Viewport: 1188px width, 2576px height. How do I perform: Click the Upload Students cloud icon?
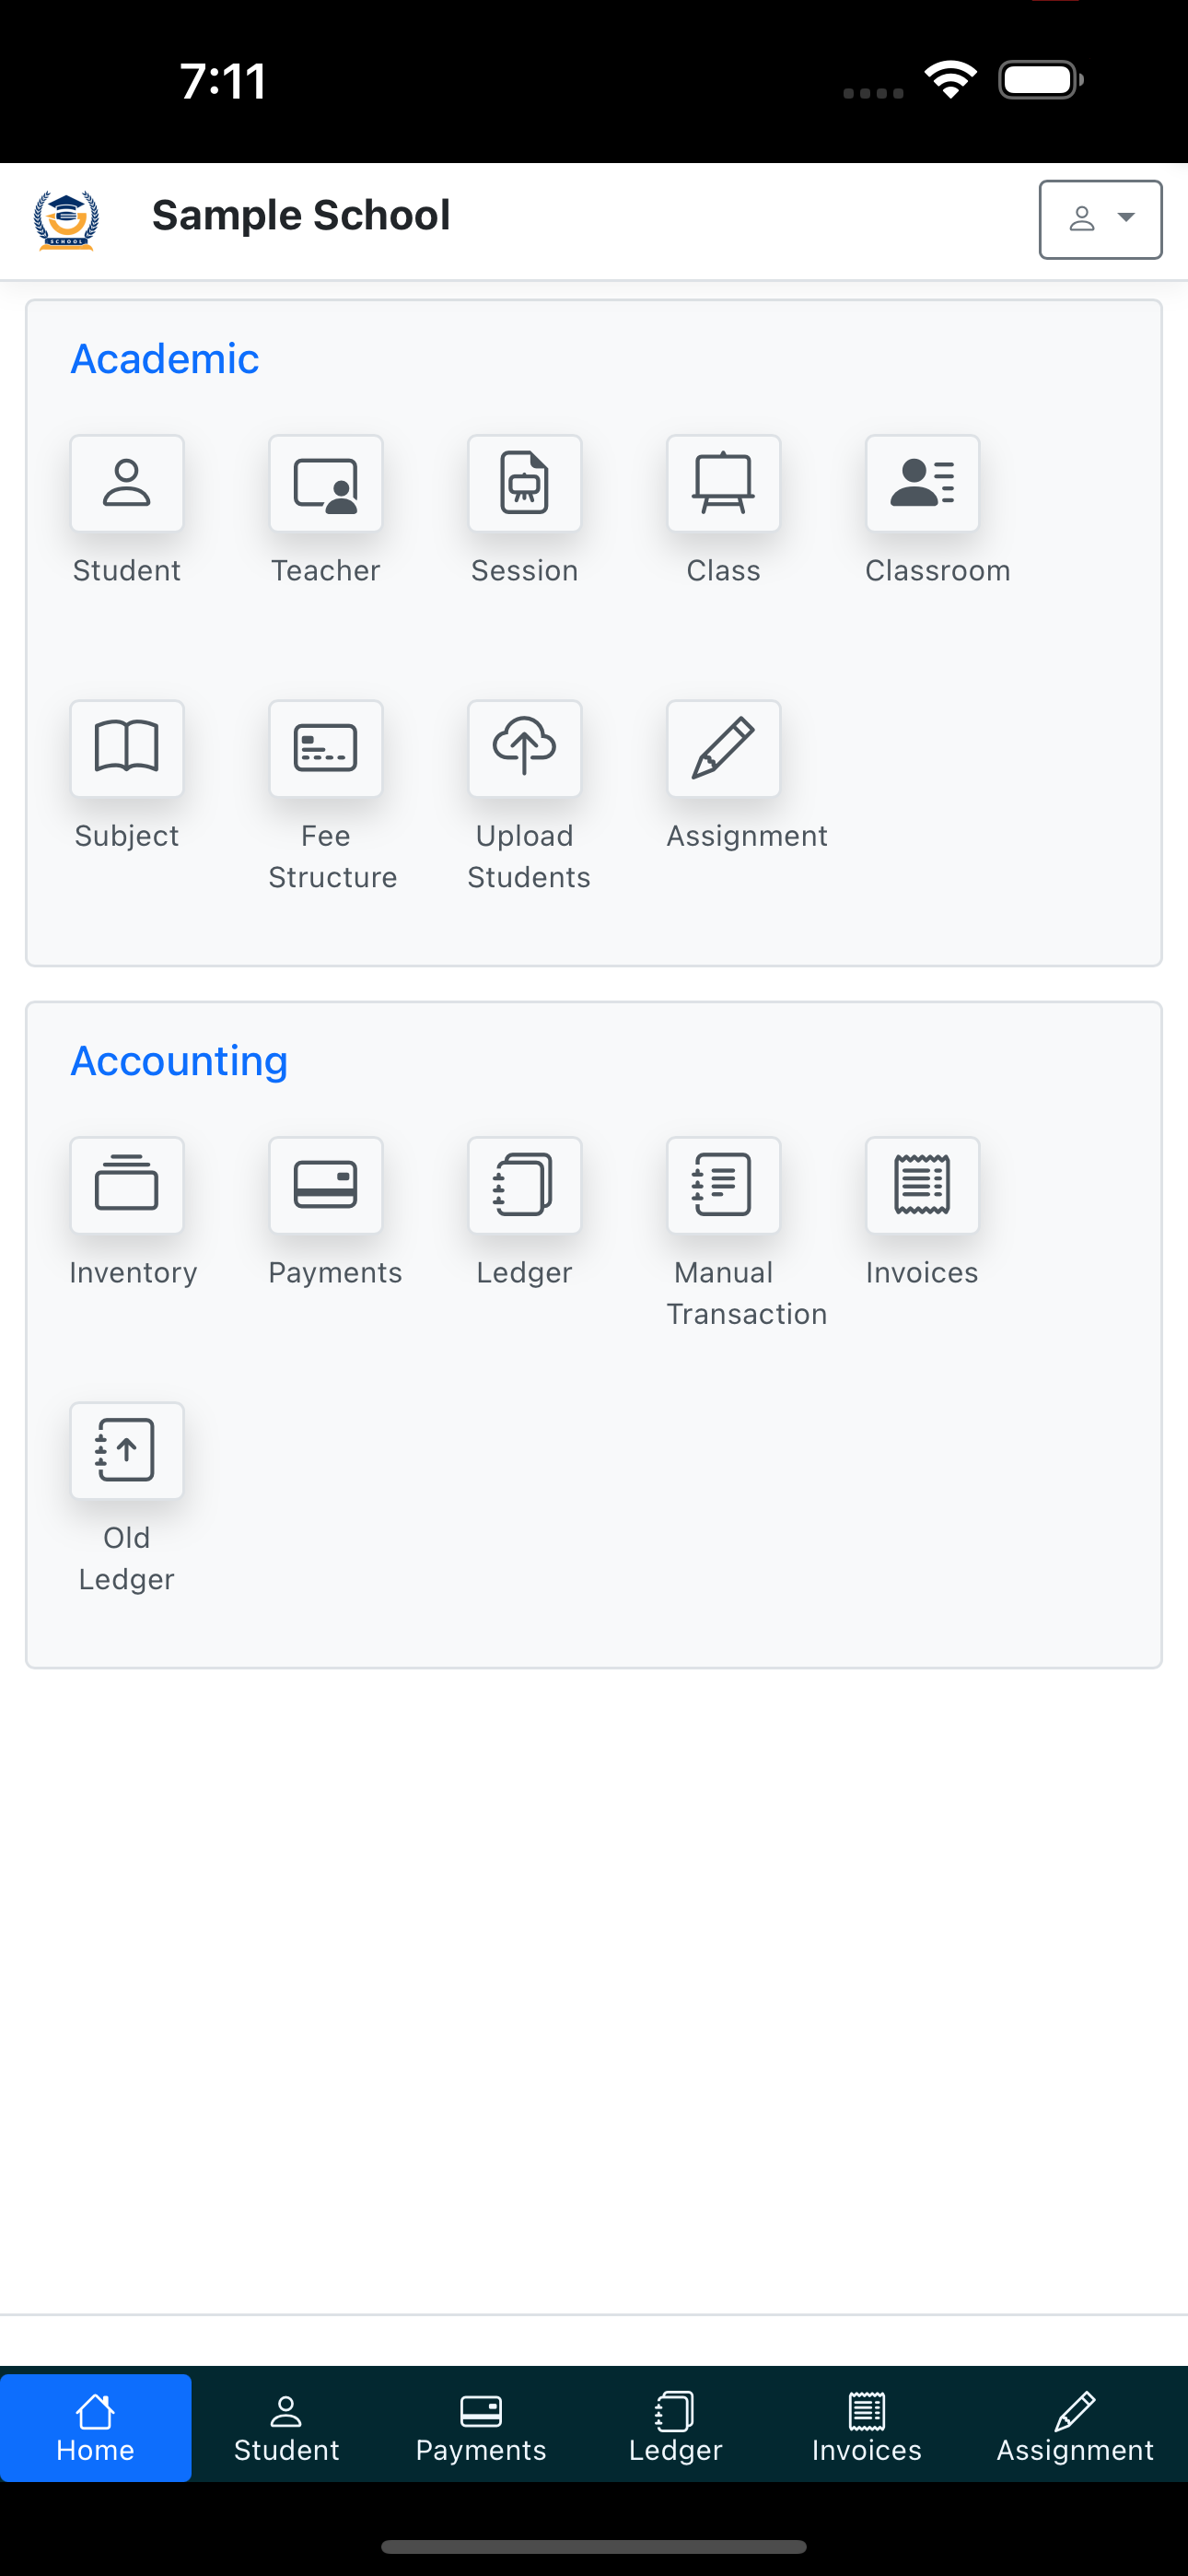point(525,749)
